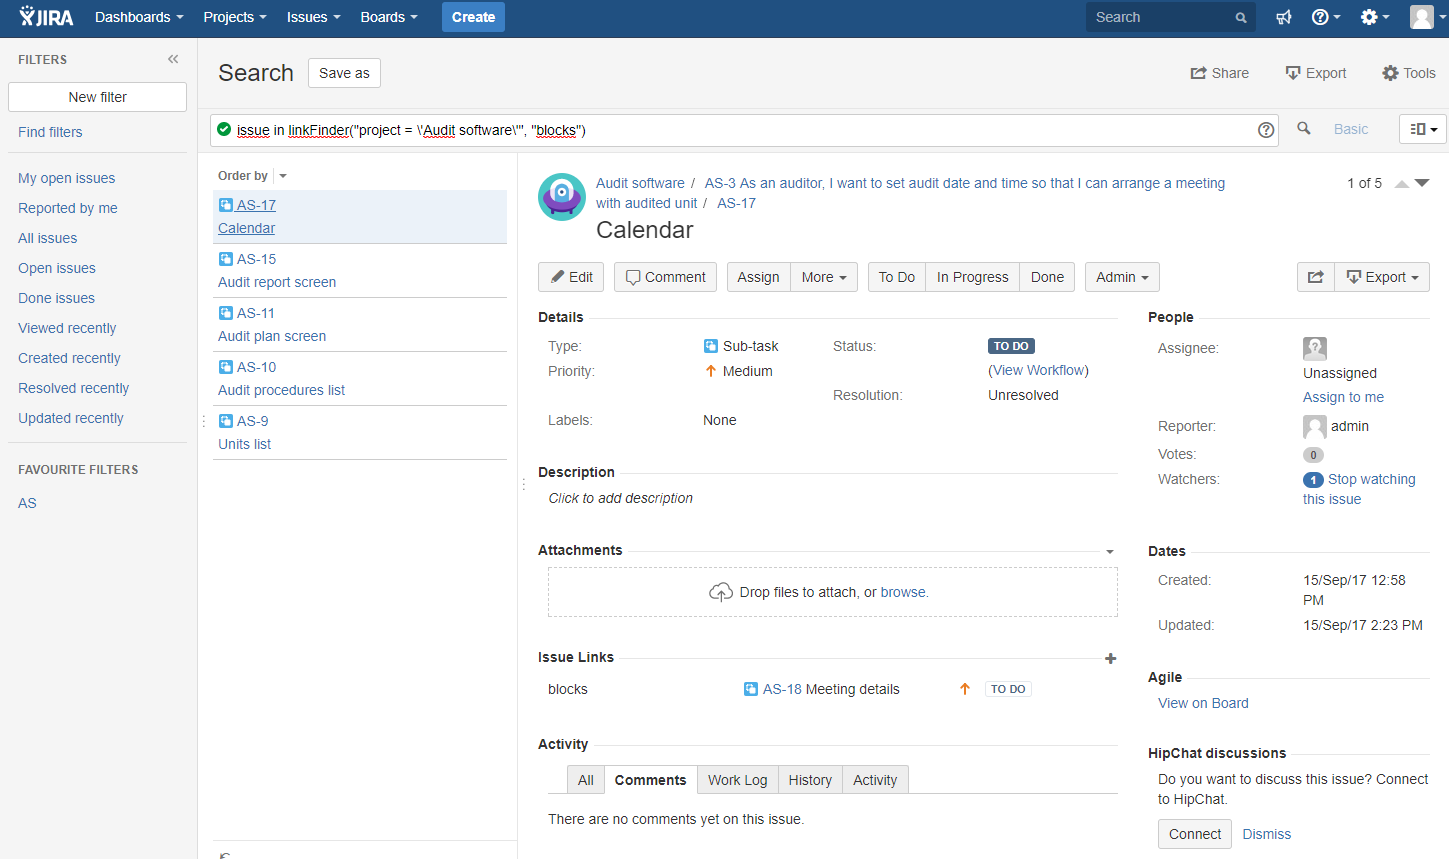This screenshot has height=859, width=1449.
Task: Open the layout switcher view menu
Action: click(1423, 129)
